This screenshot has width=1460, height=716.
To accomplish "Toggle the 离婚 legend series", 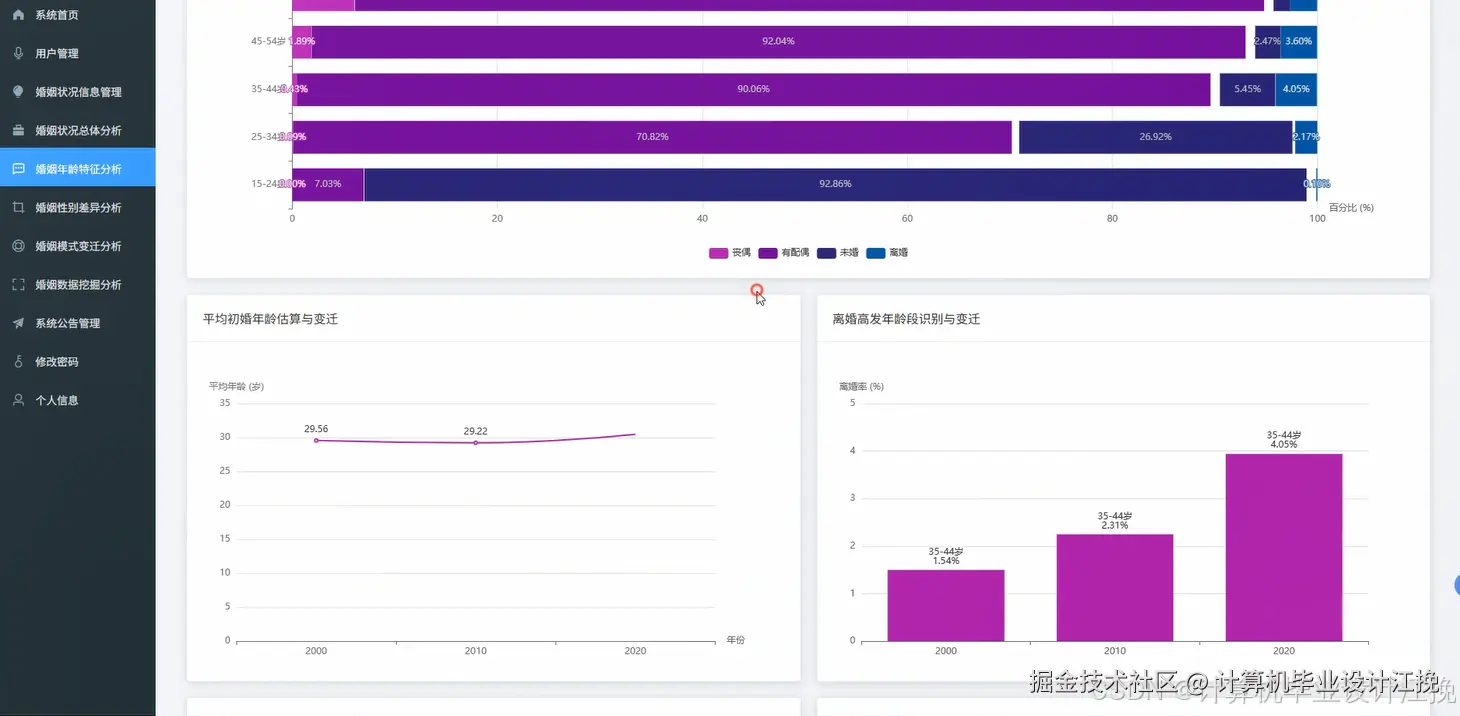I will pos(887,253).
